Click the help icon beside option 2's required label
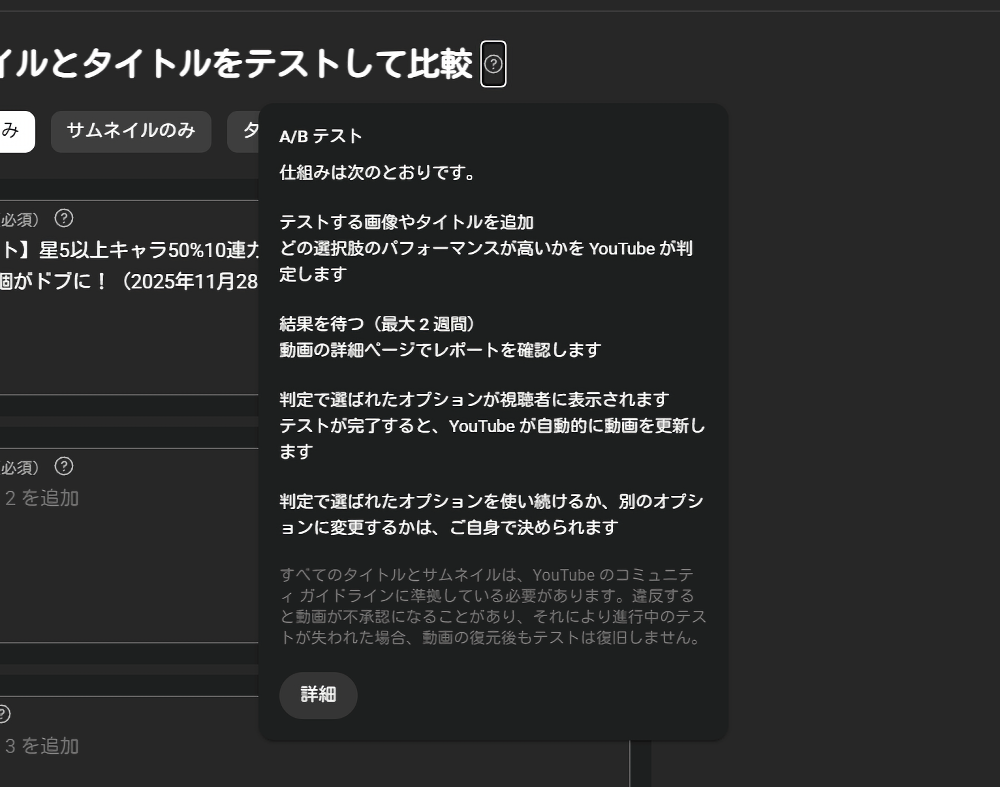 (64, 466)
